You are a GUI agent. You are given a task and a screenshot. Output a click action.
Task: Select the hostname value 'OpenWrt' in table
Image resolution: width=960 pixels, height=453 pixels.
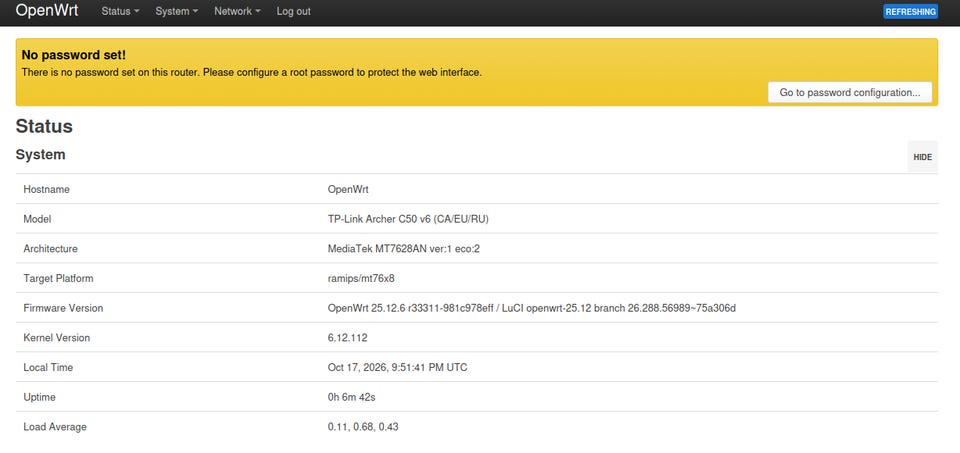348,189
